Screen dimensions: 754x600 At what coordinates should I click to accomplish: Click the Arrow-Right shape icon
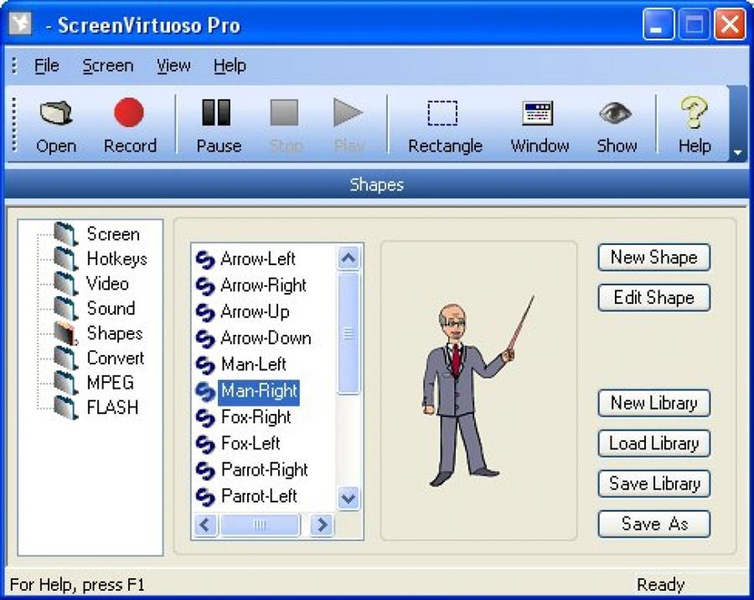coord(205,286)
